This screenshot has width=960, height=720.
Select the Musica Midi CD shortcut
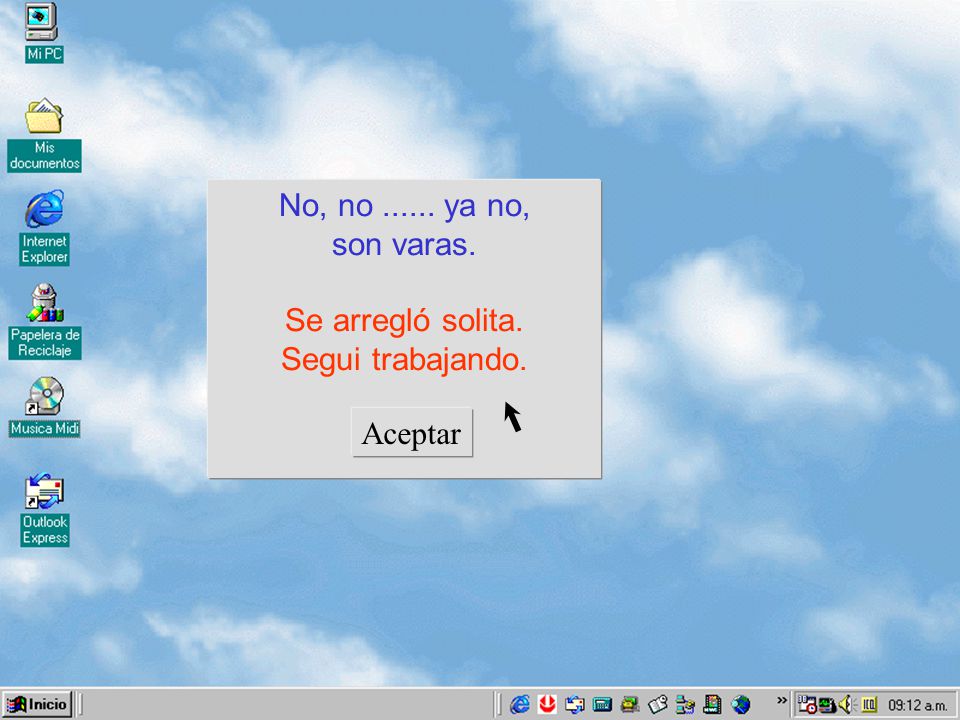pyautogui.click(x=44, y=407)
